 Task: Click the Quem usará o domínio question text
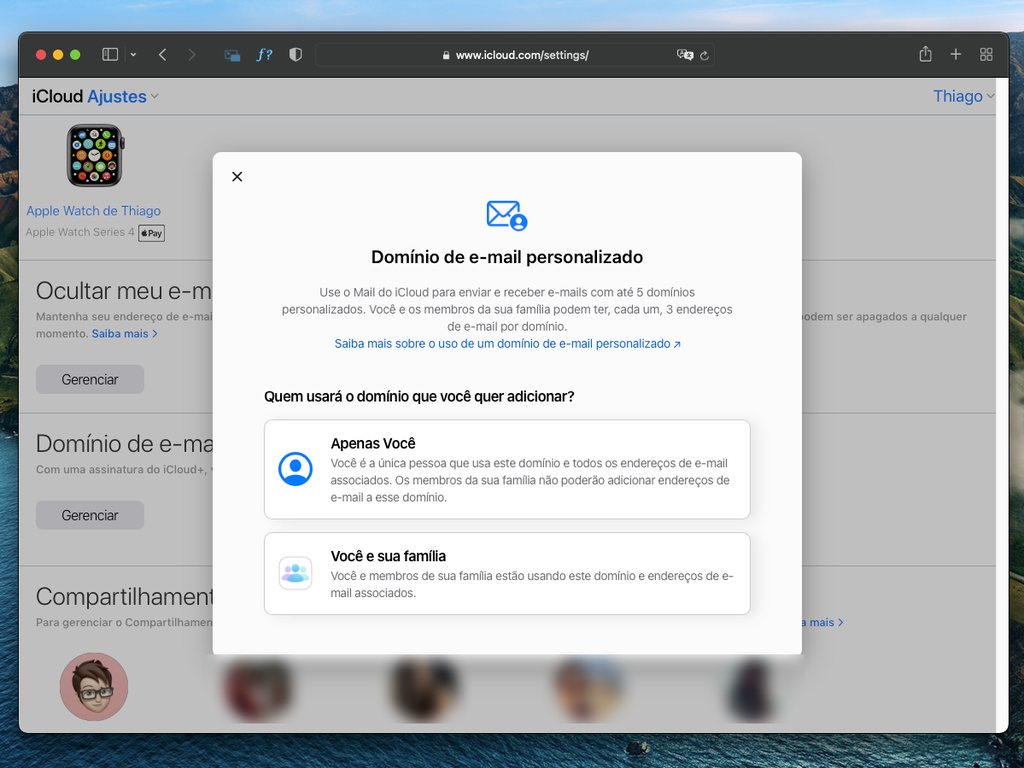(419, 396)
